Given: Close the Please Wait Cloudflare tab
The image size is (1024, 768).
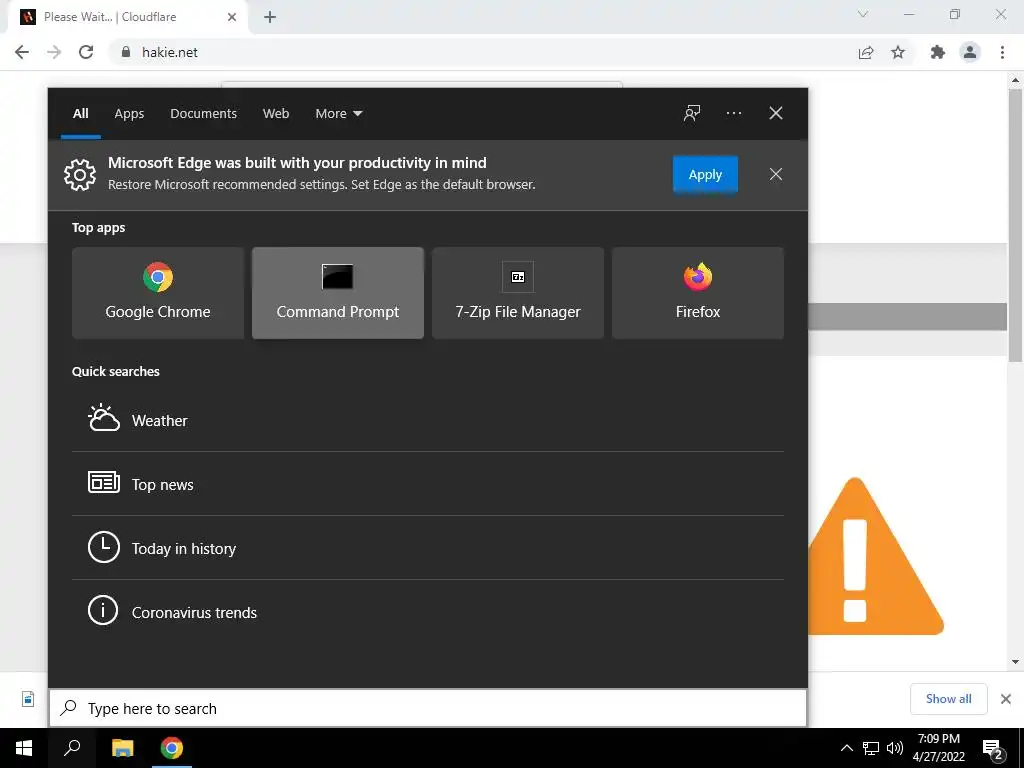Looking at the screenshot, I should click(232, 17).
